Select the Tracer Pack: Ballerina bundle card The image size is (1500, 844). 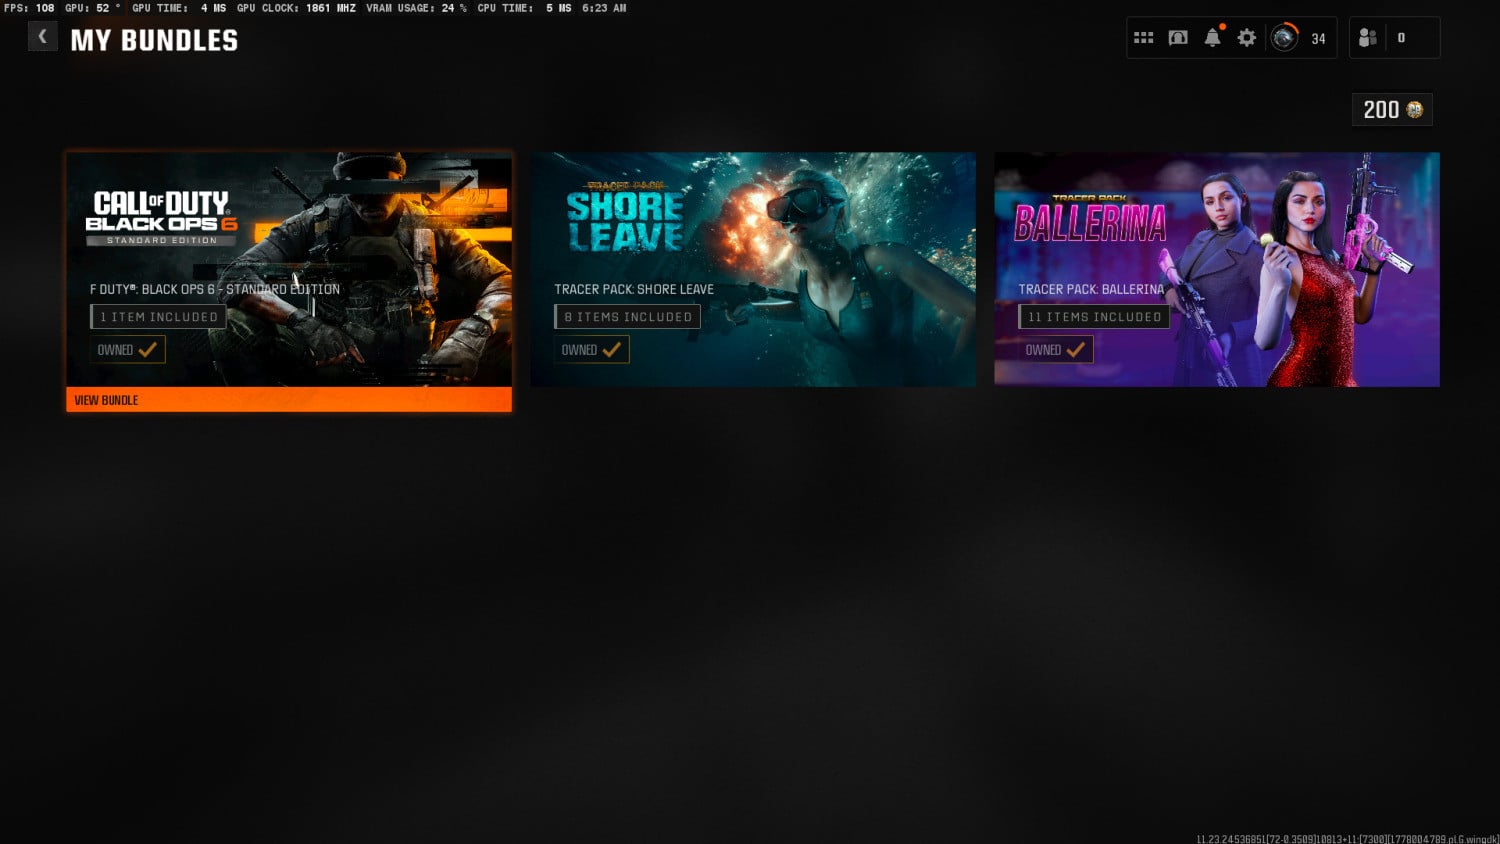(1217, 270)
